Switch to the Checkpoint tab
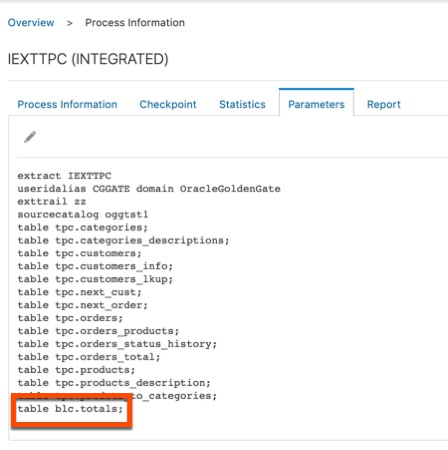 (x=168, y=104)
